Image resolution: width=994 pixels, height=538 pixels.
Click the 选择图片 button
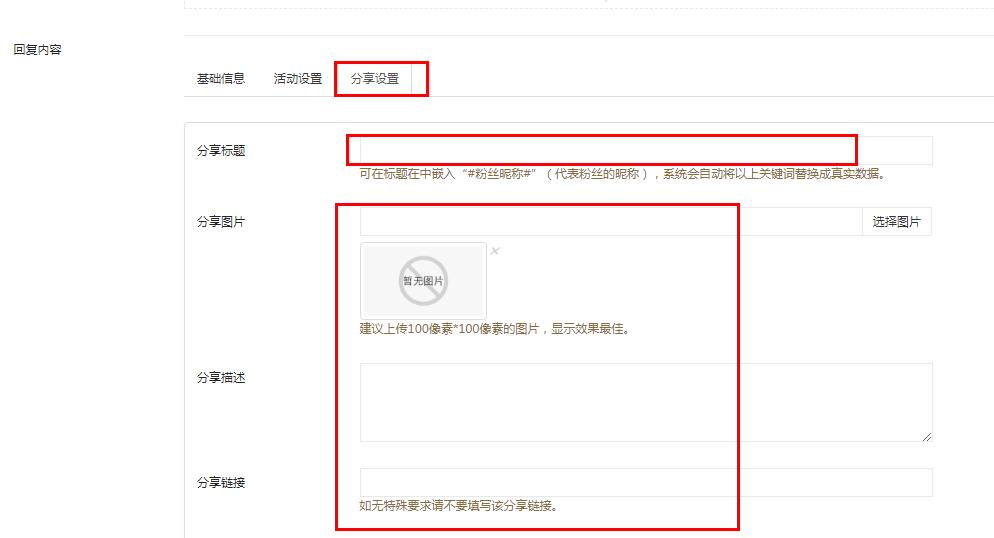[x=896, y=221]
